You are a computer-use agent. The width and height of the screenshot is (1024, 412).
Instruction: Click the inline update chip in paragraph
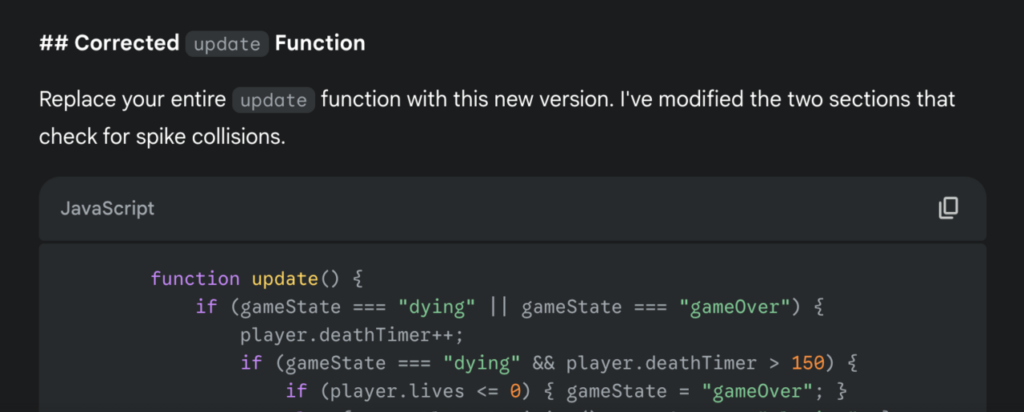click(x=274, y=101)
